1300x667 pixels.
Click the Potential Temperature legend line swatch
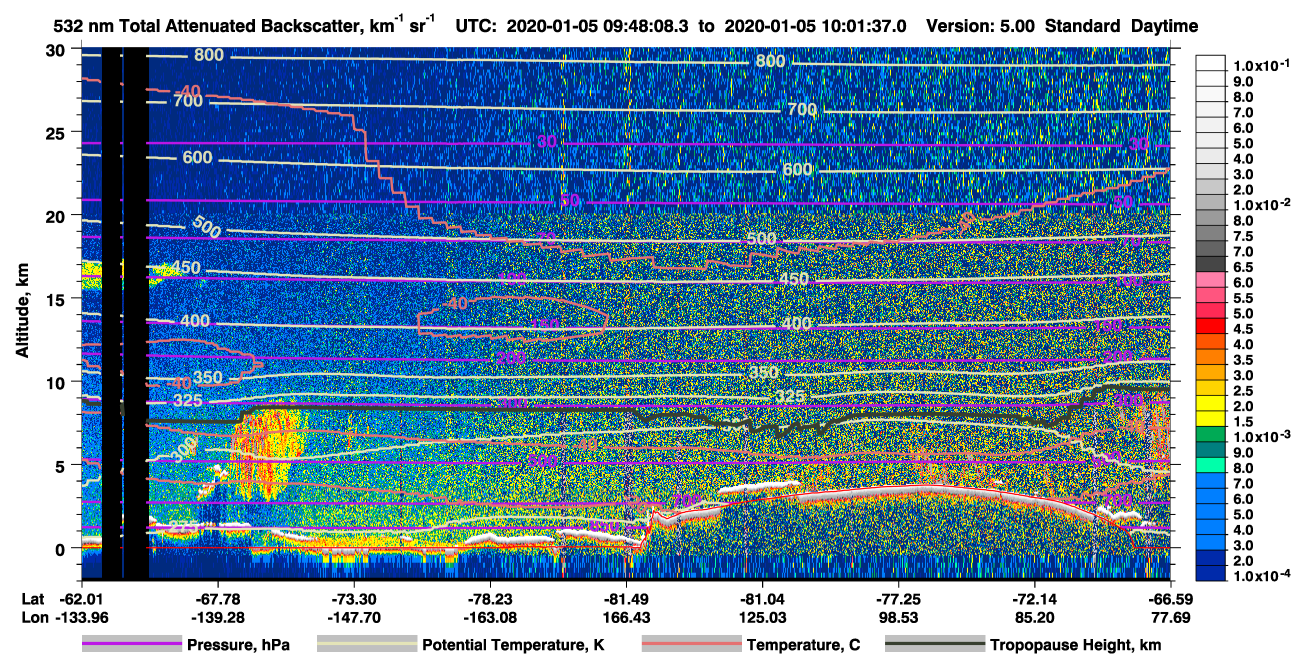tap(367, 645)
